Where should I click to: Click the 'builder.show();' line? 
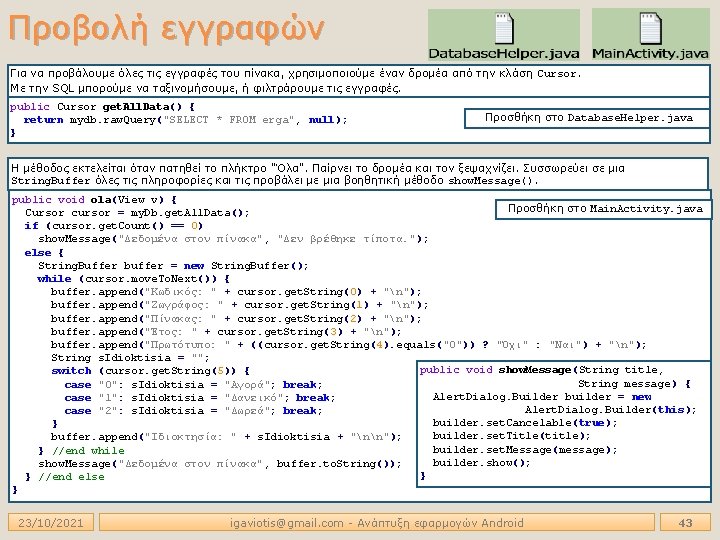(481, 463)
